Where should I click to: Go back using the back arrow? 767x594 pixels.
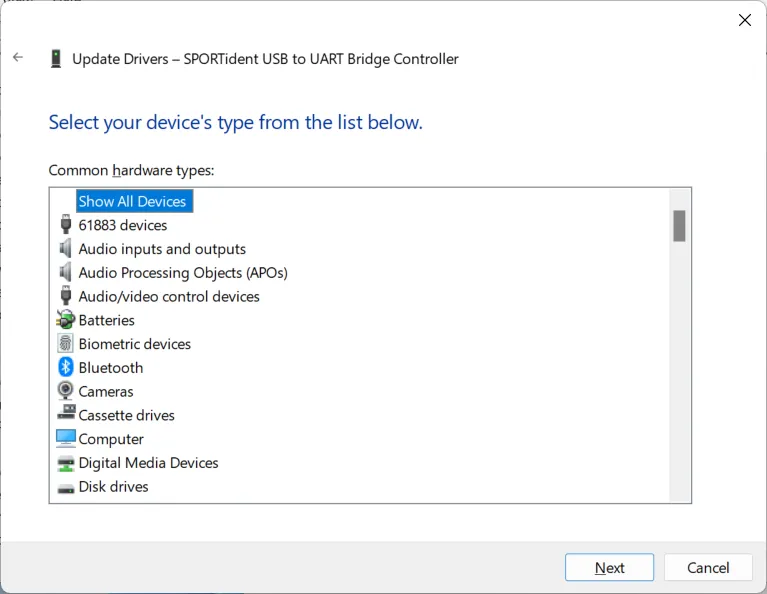[x=18, y=58]
